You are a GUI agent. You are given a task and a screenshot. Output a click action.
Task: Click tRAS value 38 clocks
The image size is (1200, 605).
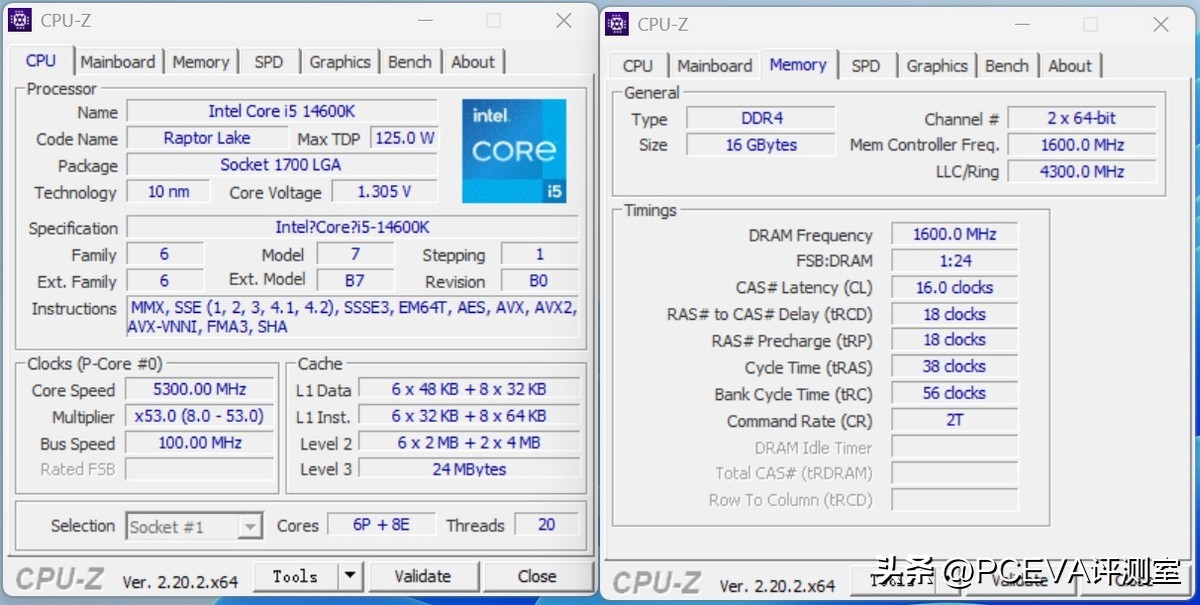coord(954,366)
